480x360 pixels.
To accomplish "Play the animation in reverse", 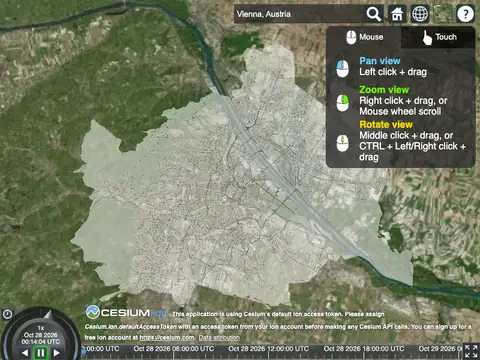I will pyautogui.click(x=25, y=353).
